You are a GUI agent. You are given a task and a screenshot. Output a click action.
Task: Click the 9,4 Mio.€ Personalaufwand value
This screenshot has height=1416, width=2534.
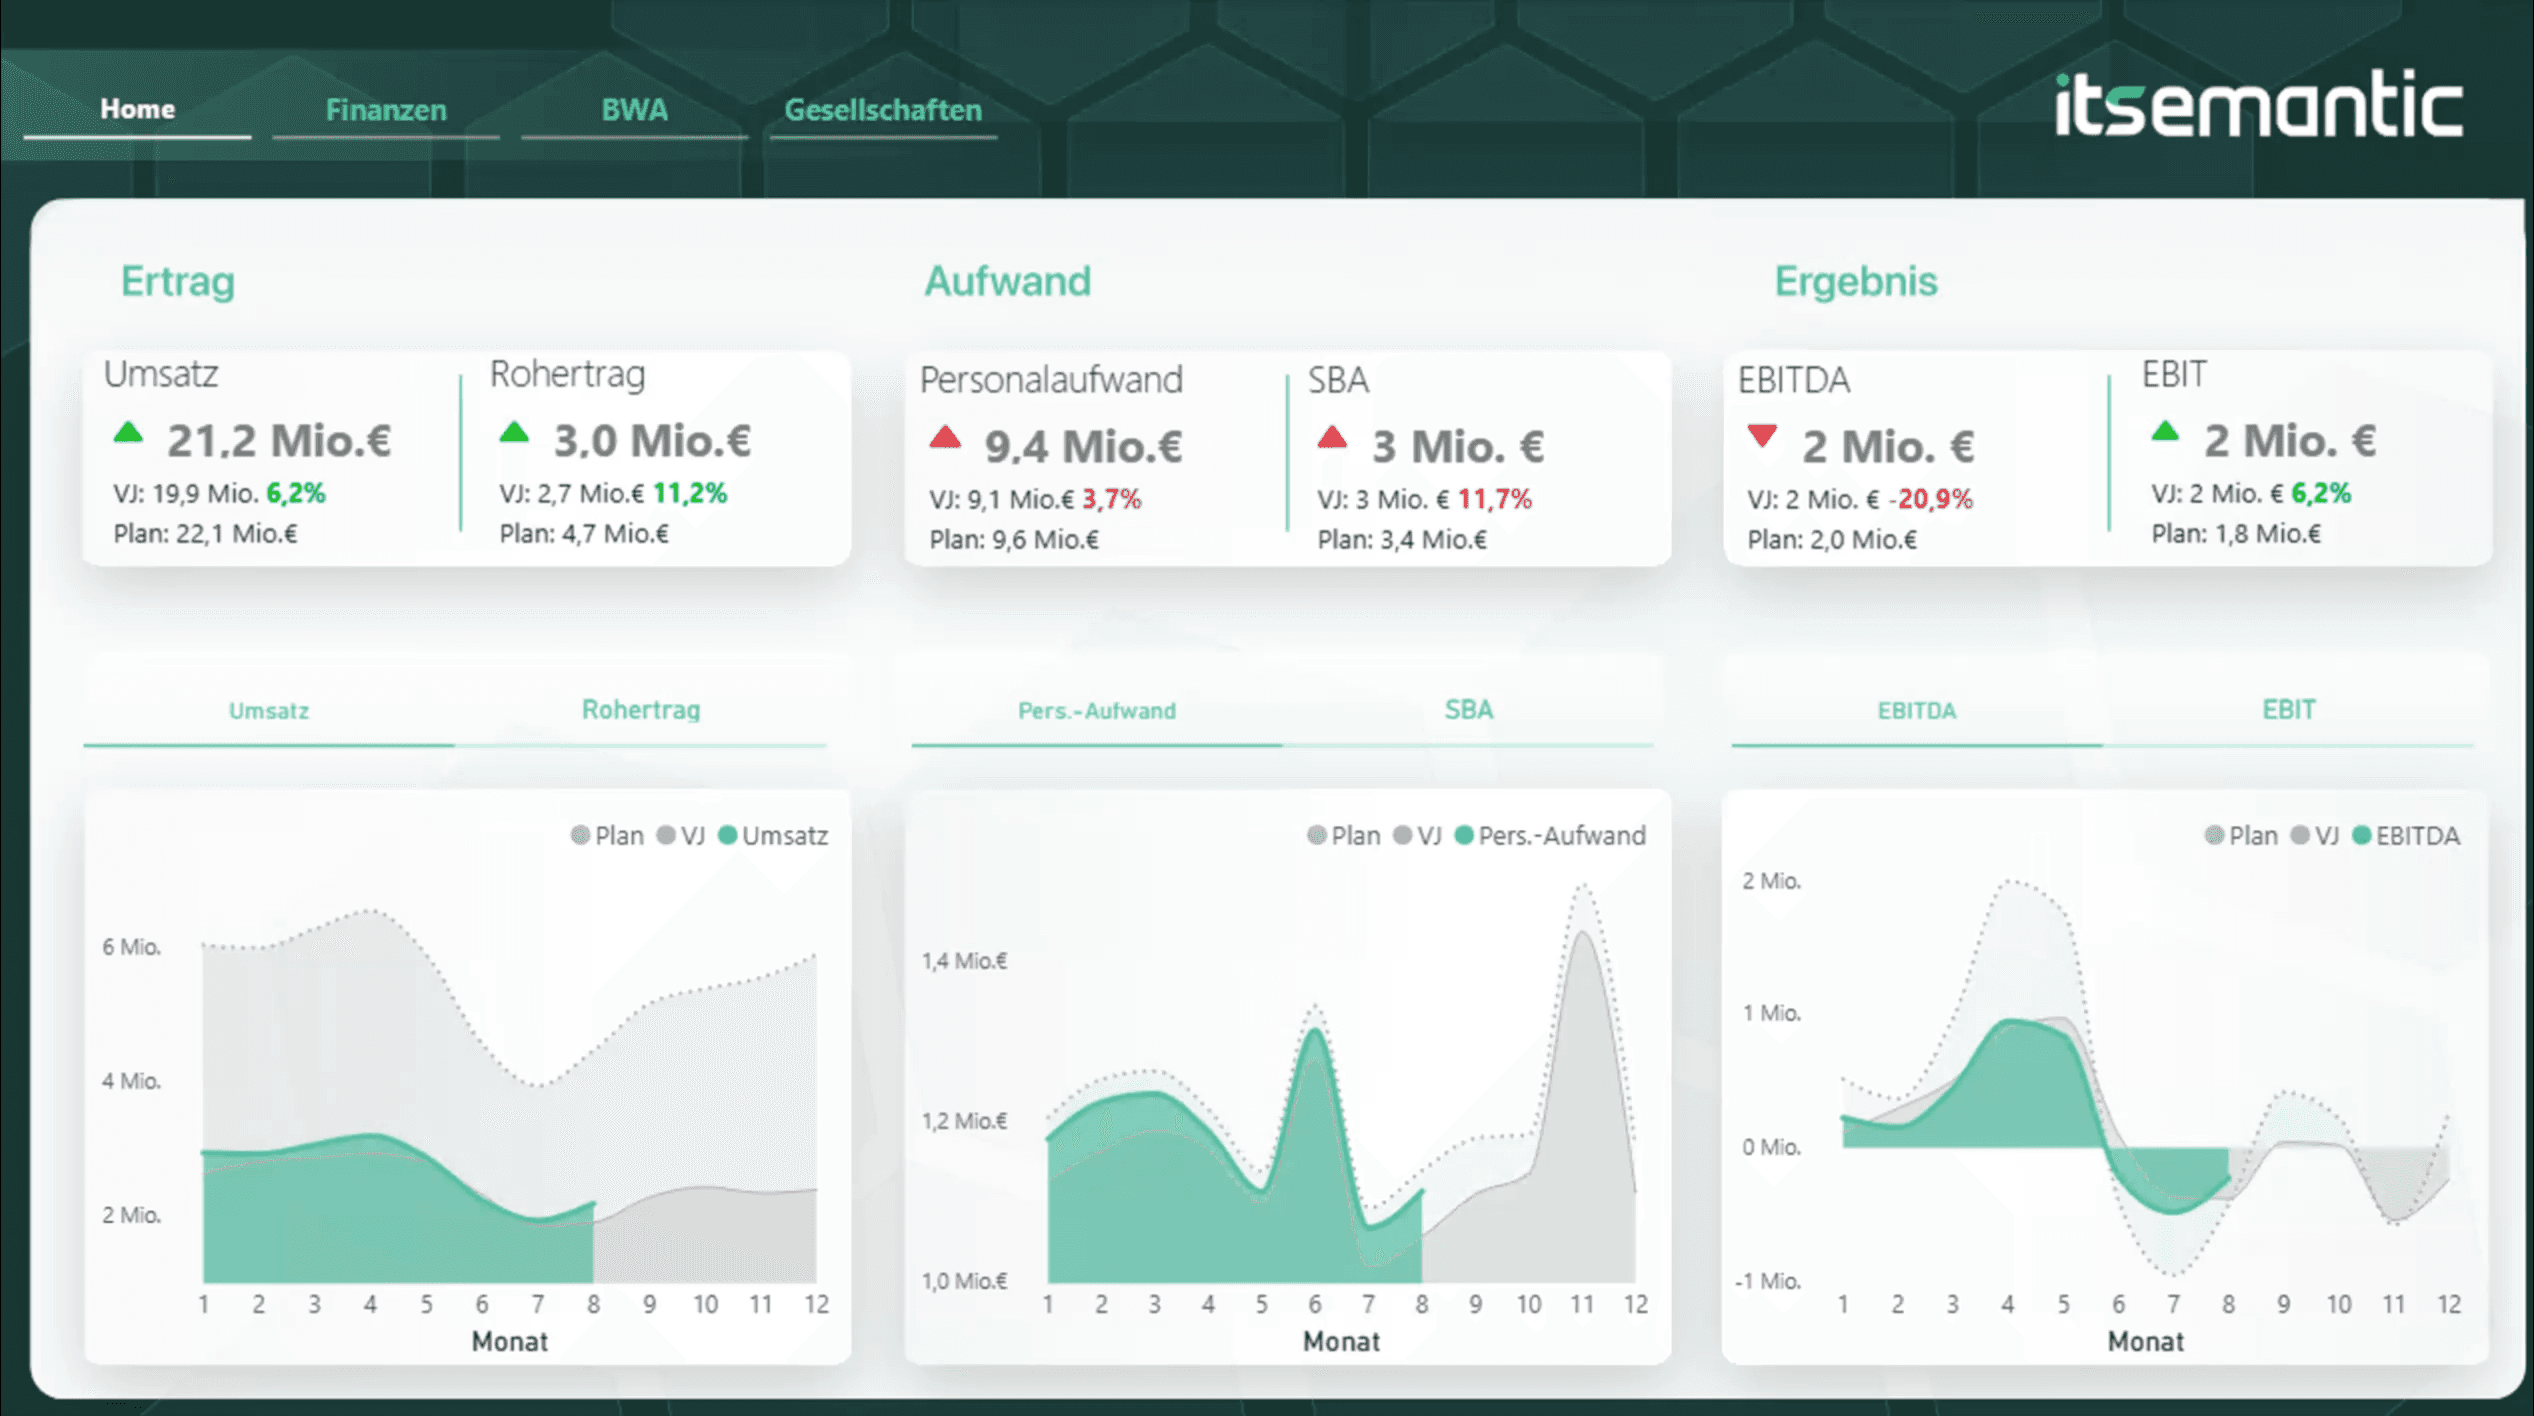[1084, 447]
